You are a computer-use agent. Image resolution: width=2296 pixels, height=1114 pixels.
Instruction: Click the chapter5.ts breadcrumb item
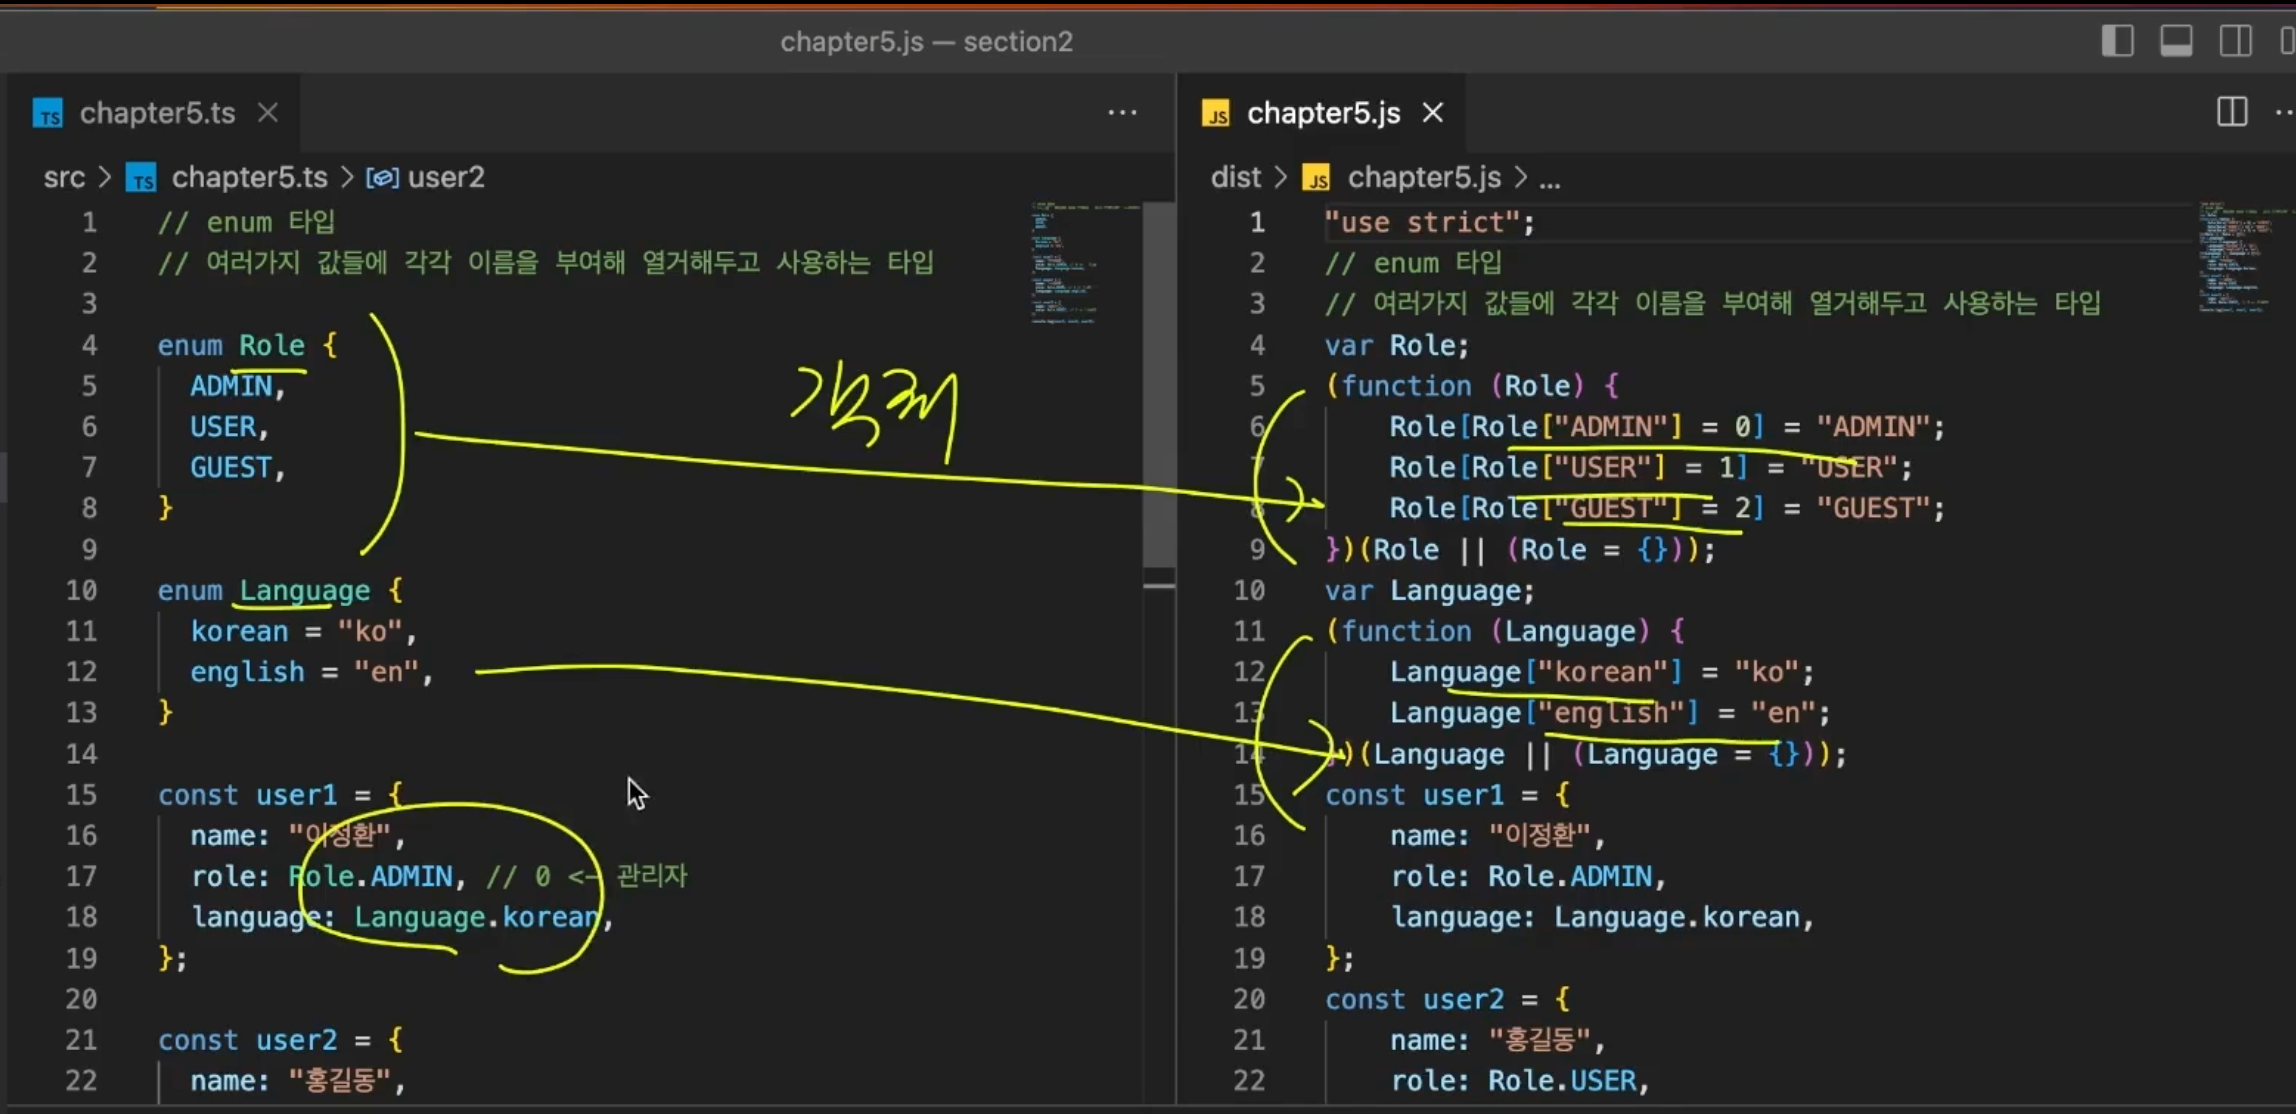pyautogui.click(x=249, y=177)
